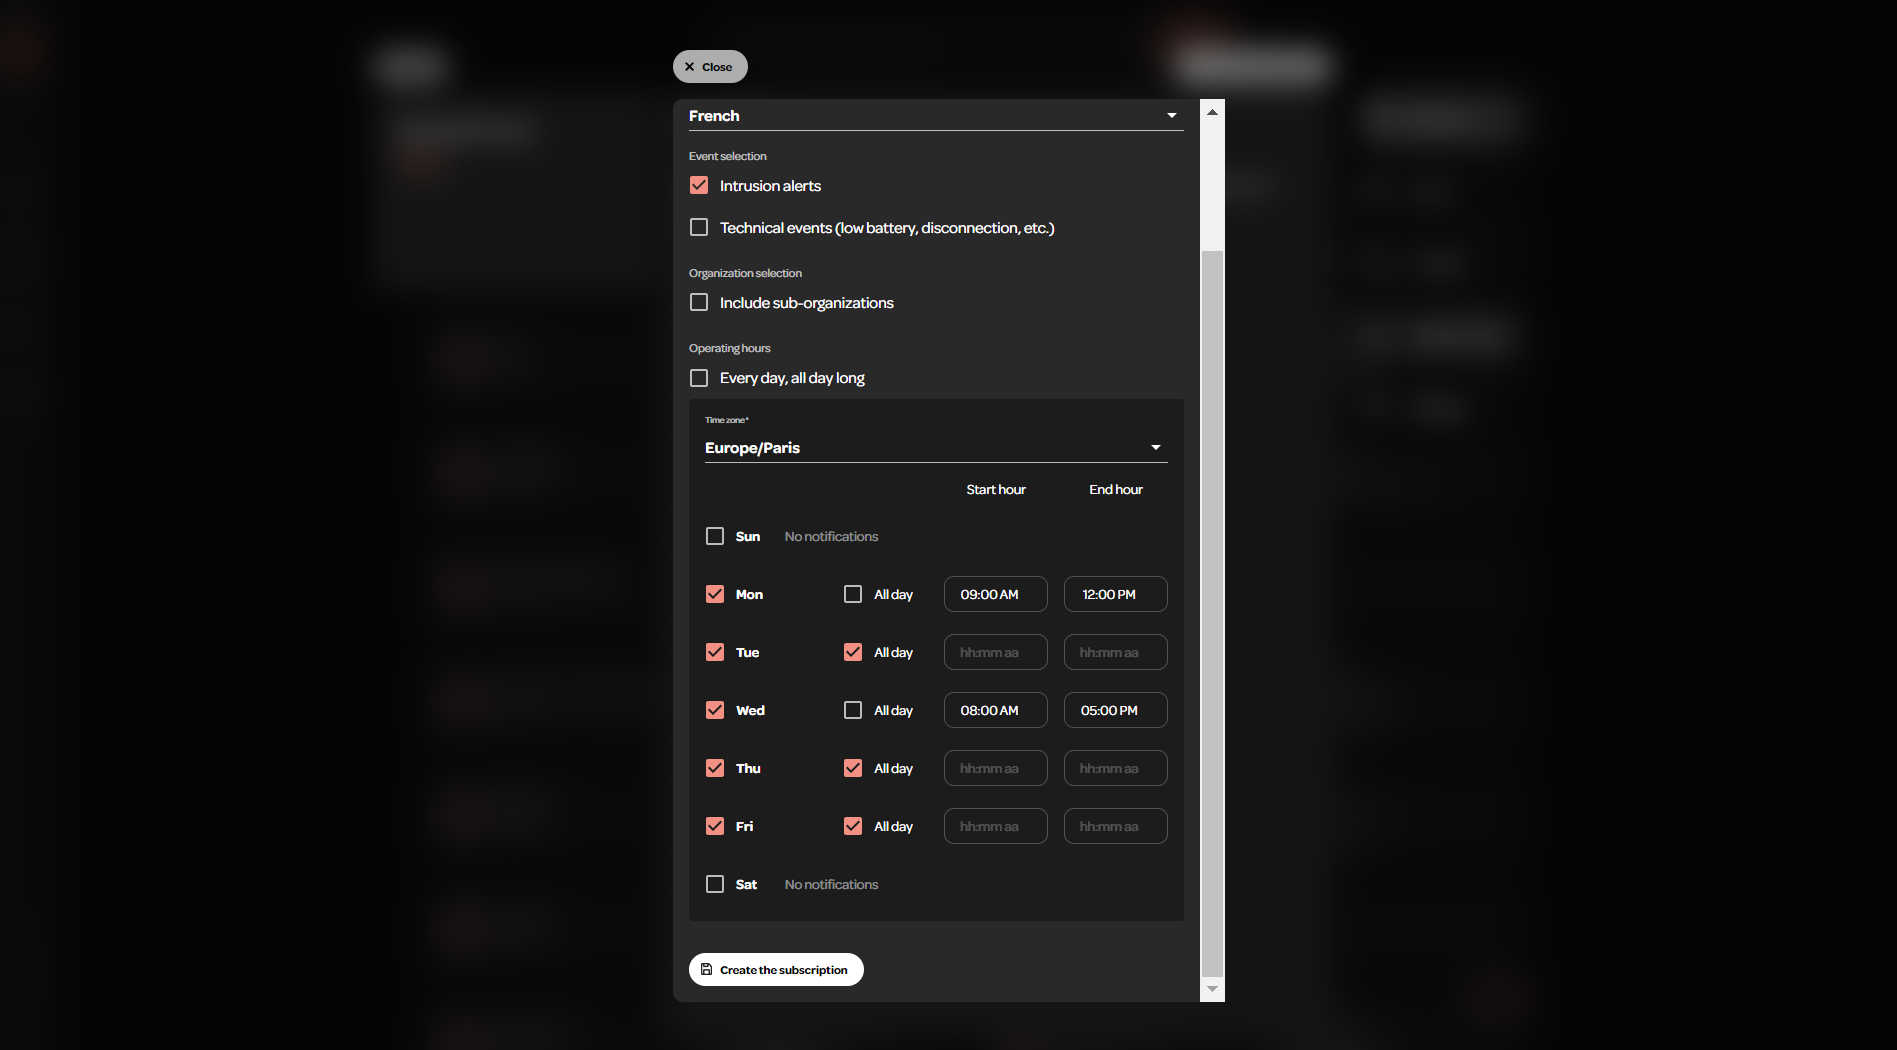The height and width of the screenshot is (1050, 1897).
Task: Open the French language dropdown
Action: 935,116
